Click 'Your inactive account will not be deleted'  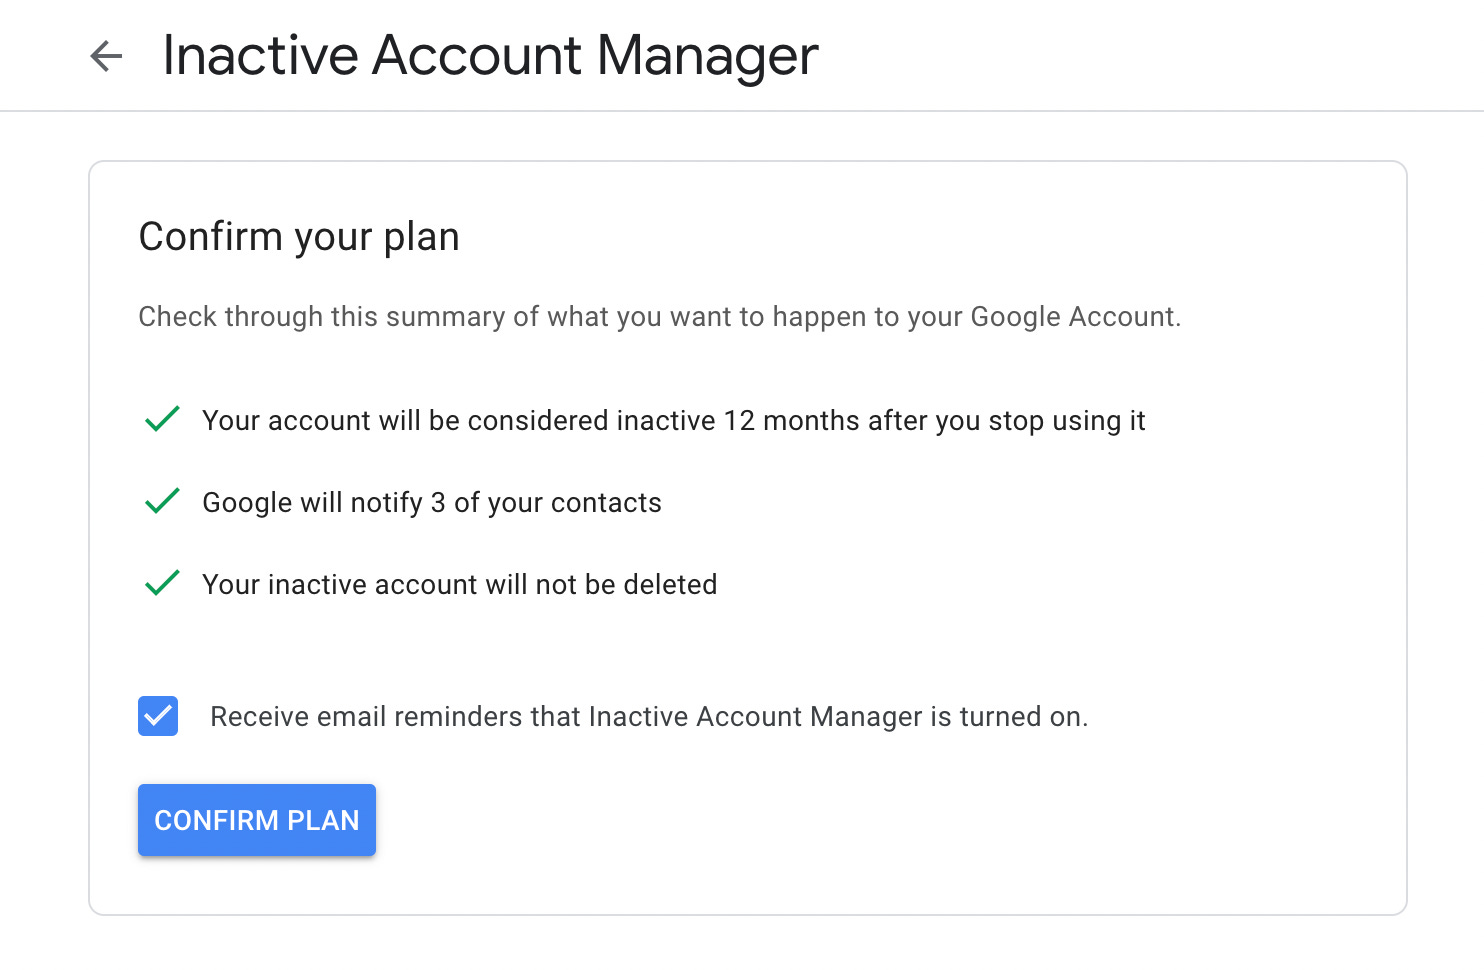point(460,585)
